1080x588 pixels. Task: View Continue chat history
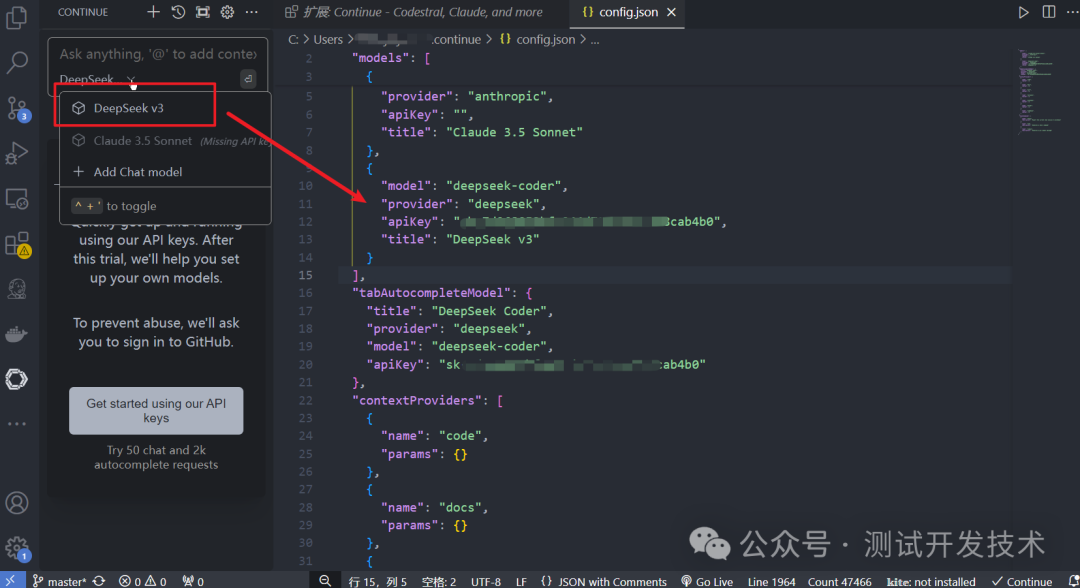coord(178,12)
